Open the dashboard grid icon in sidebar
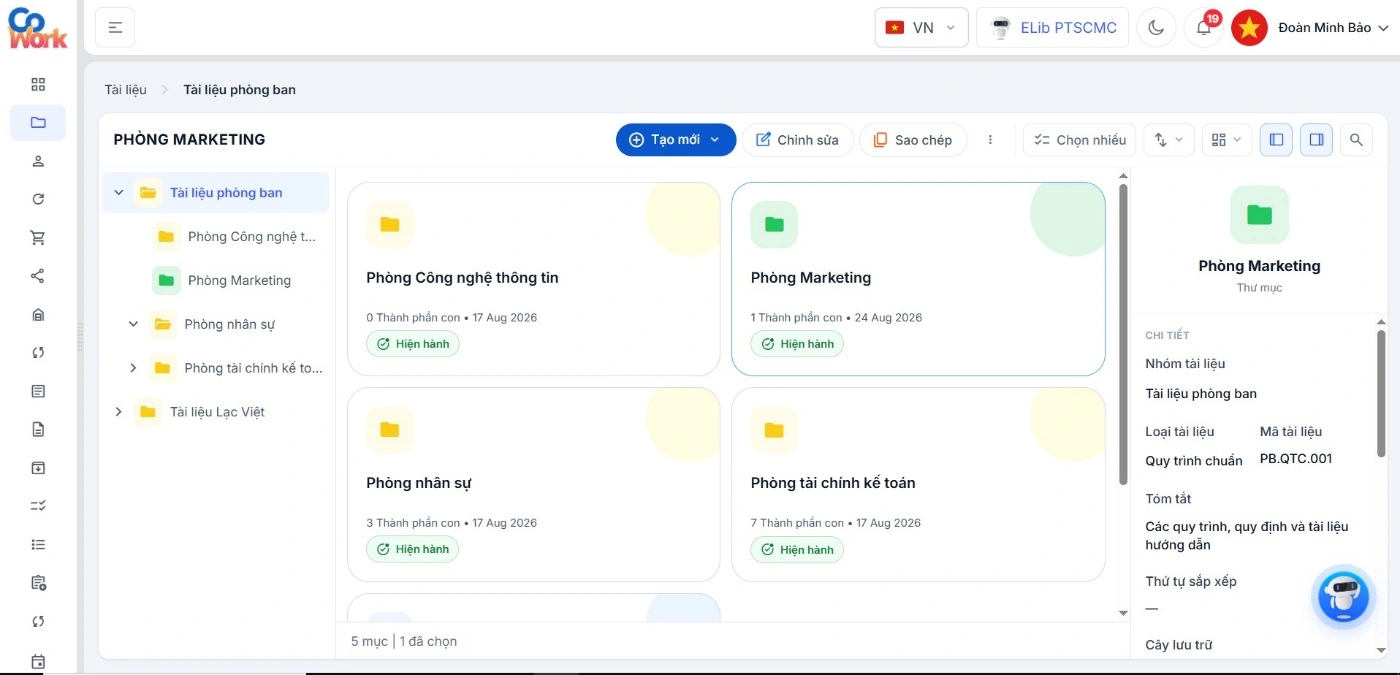 [38, 84]
